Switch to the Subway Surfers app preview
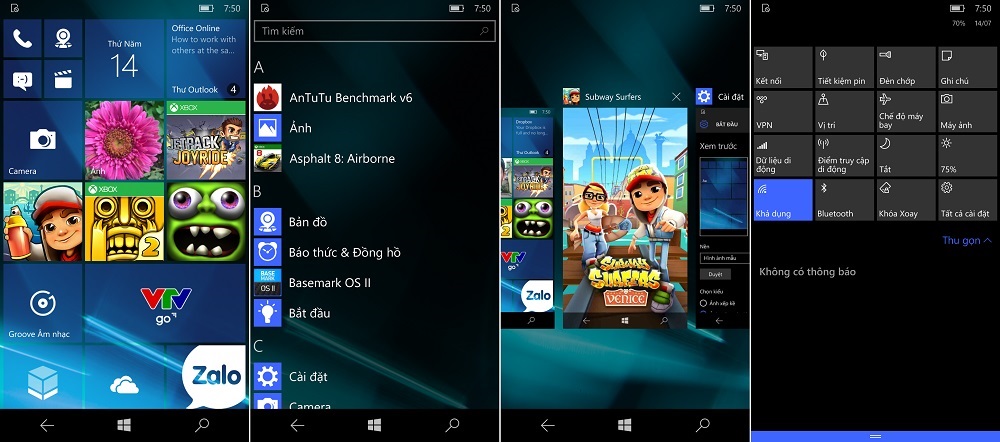1000x442 pixels. pos(625,218)
